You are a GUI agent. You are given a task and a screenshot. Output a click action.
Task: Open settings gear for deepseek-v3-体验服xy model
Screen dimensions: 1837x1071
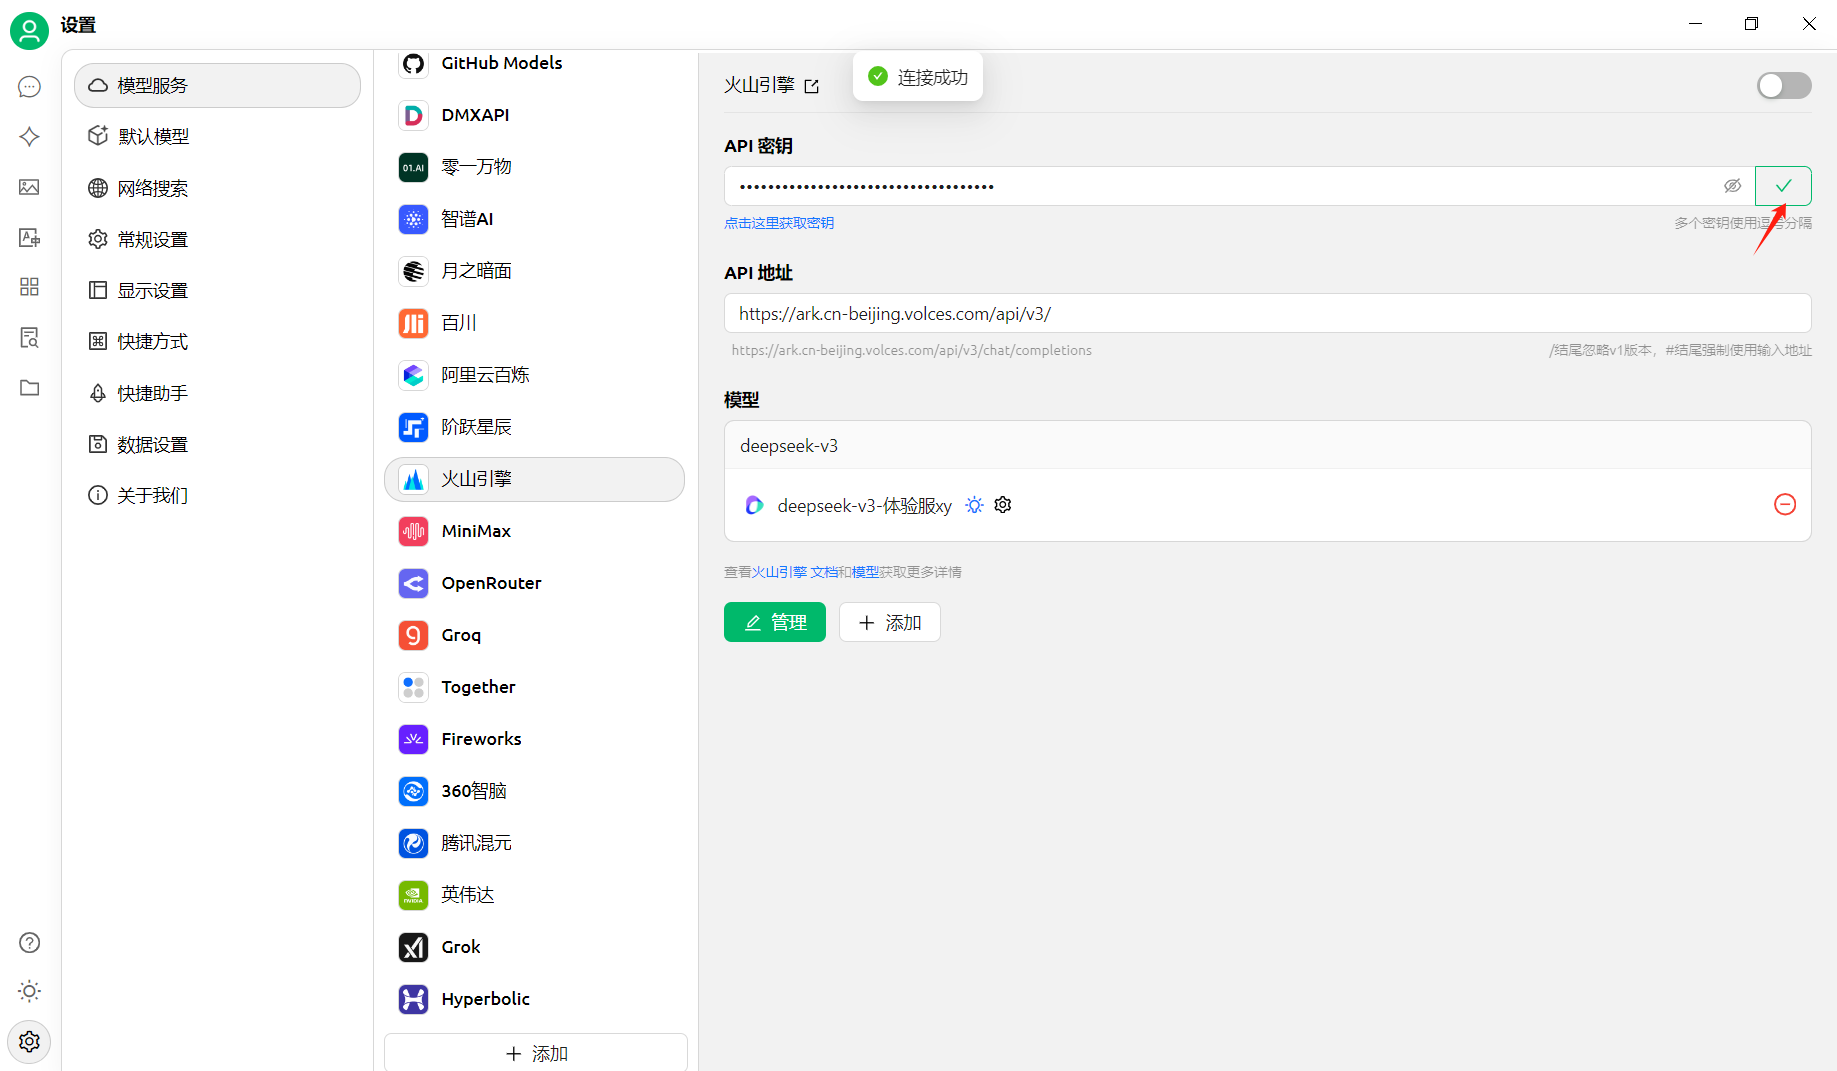pos(1003,505)
